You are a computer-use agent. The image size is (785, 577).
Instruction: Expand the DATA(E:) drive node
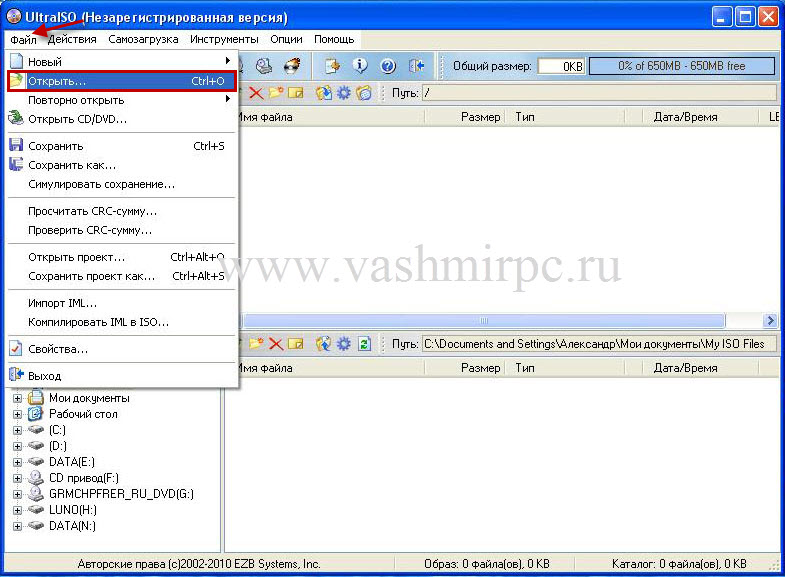[x=18, y=462]
